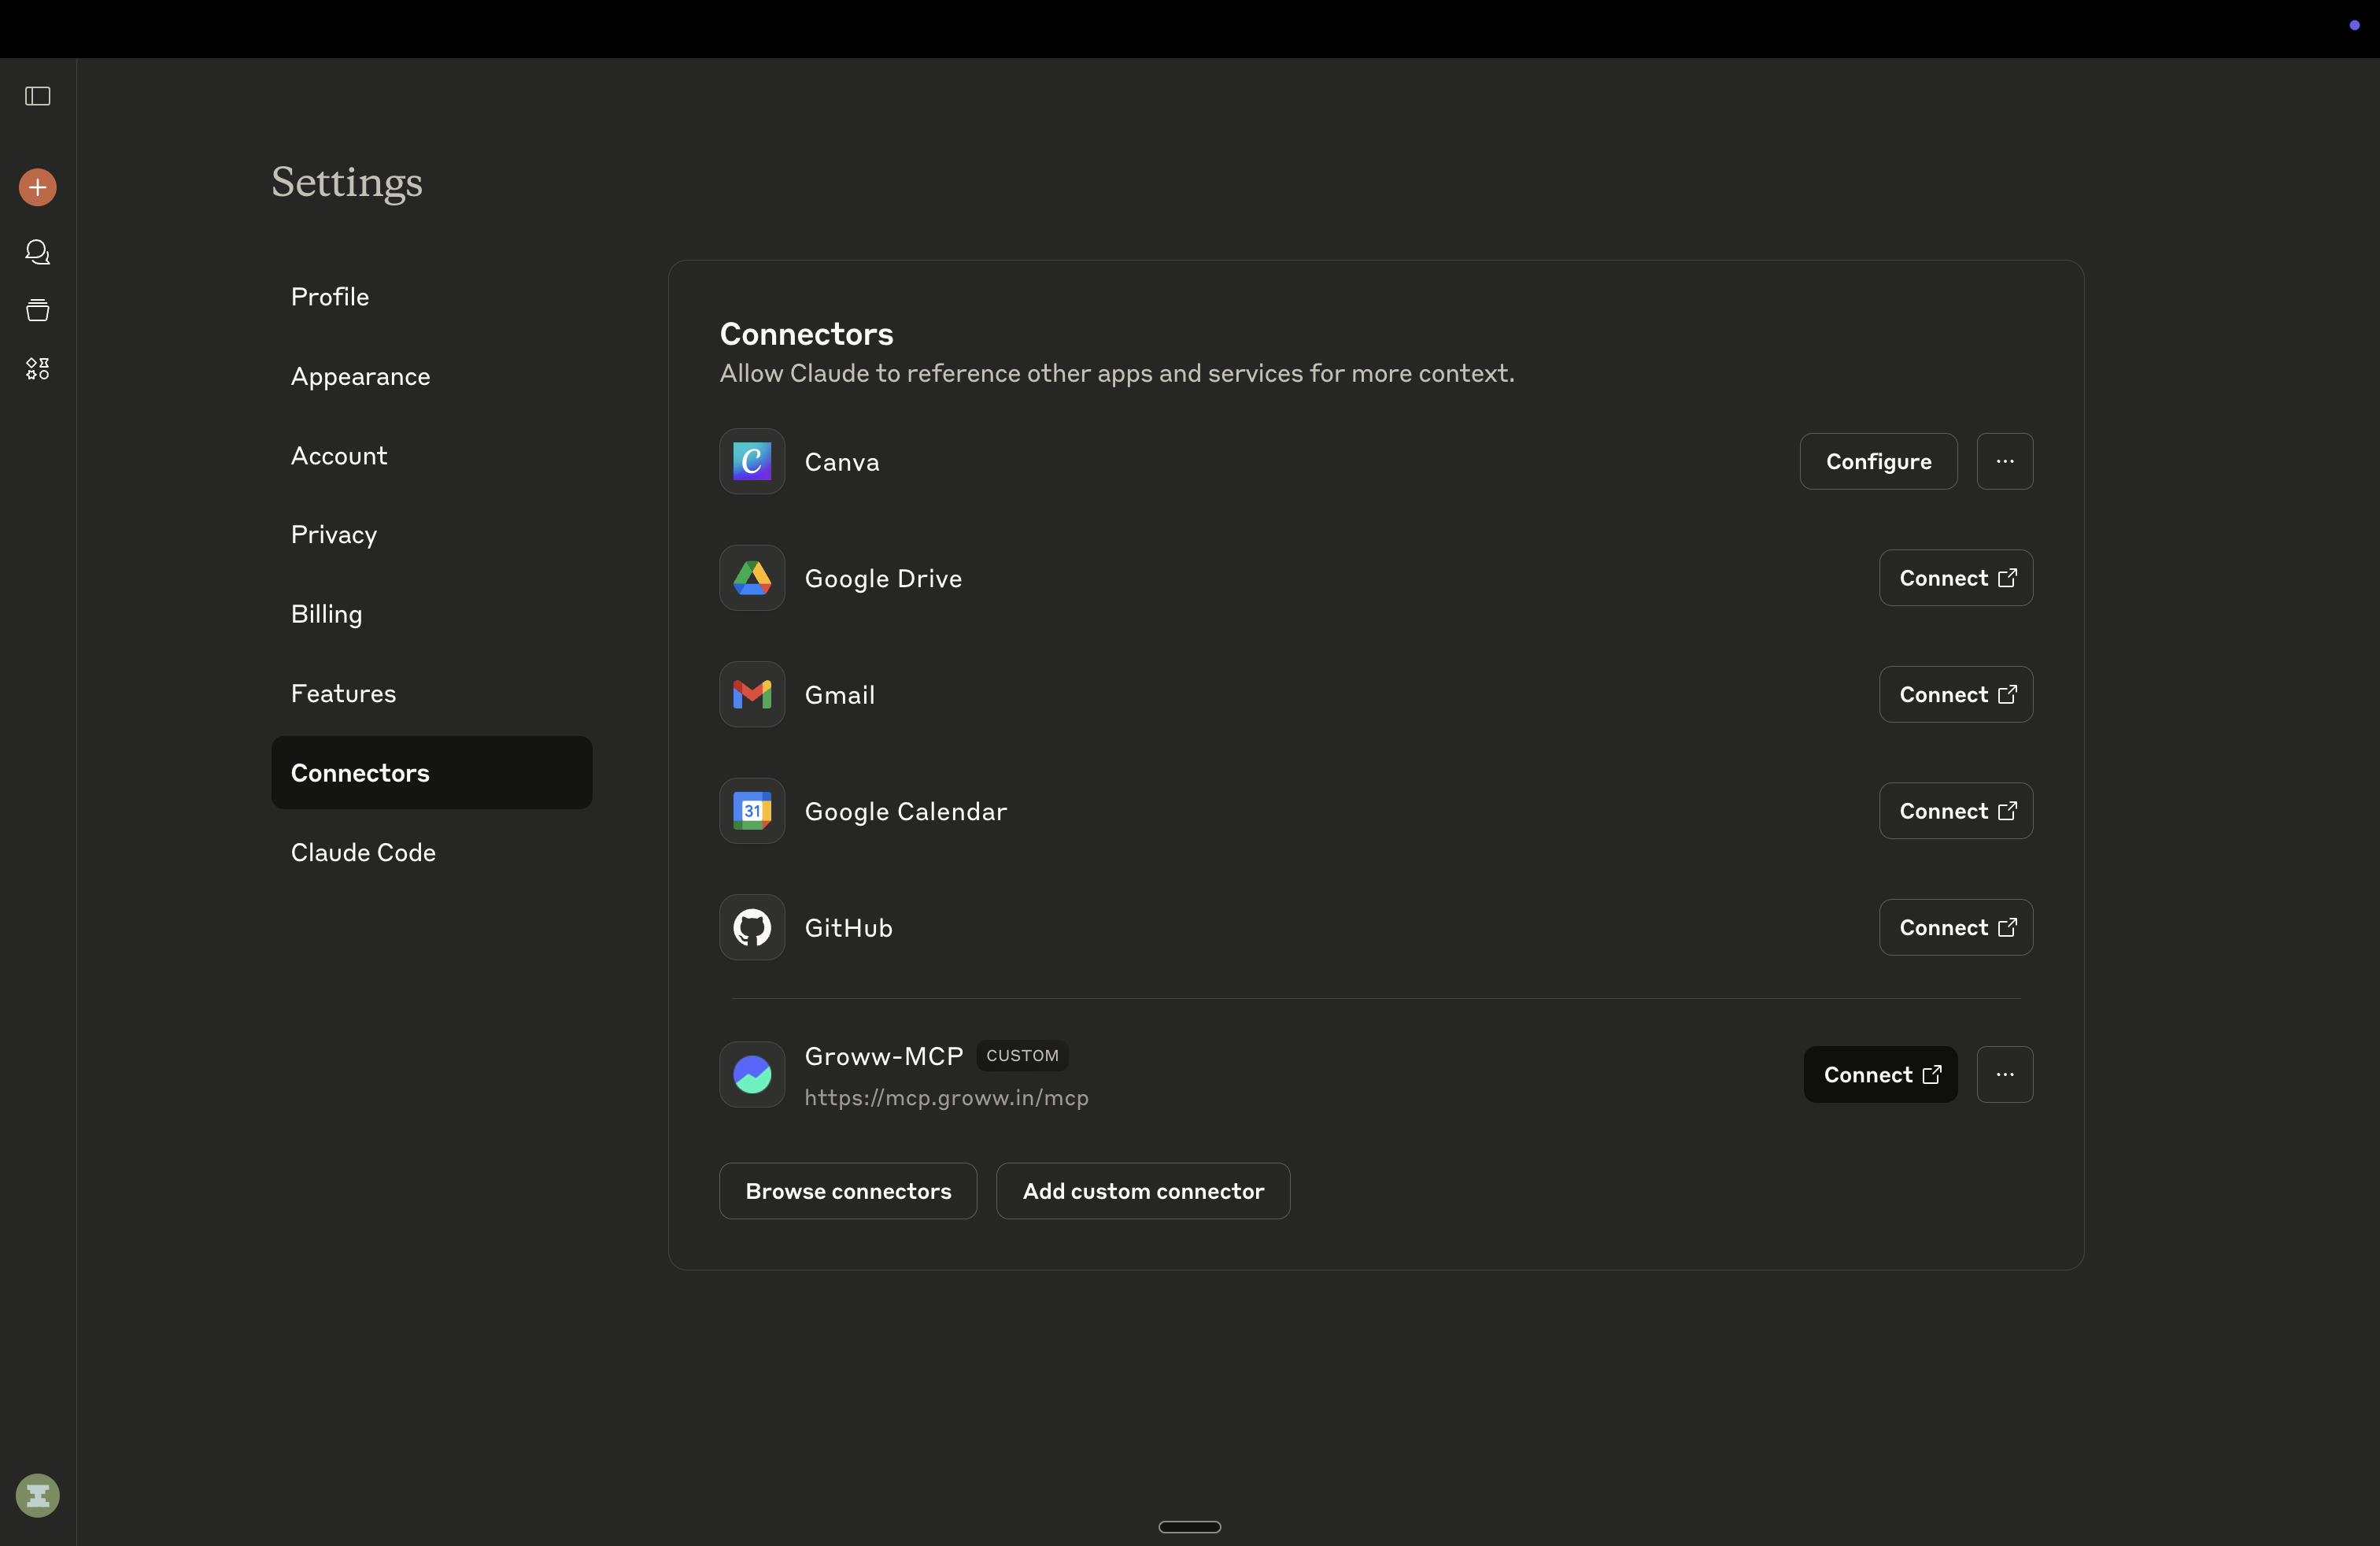Go to Account settings

coord(432,456)
